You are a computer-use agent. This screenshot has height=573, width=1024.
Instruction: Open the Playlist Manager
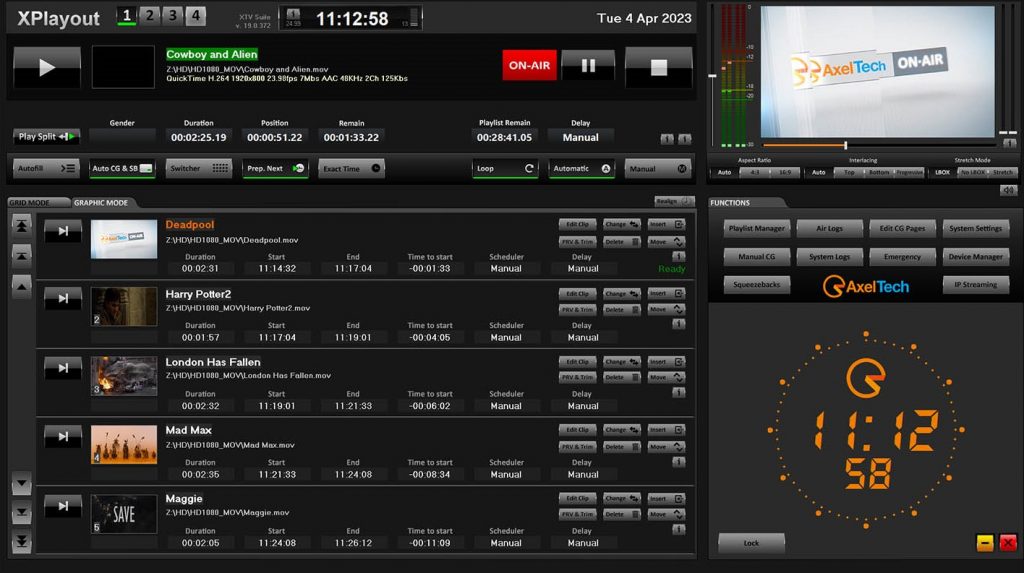pyautogui.click(x=756, y=229)
